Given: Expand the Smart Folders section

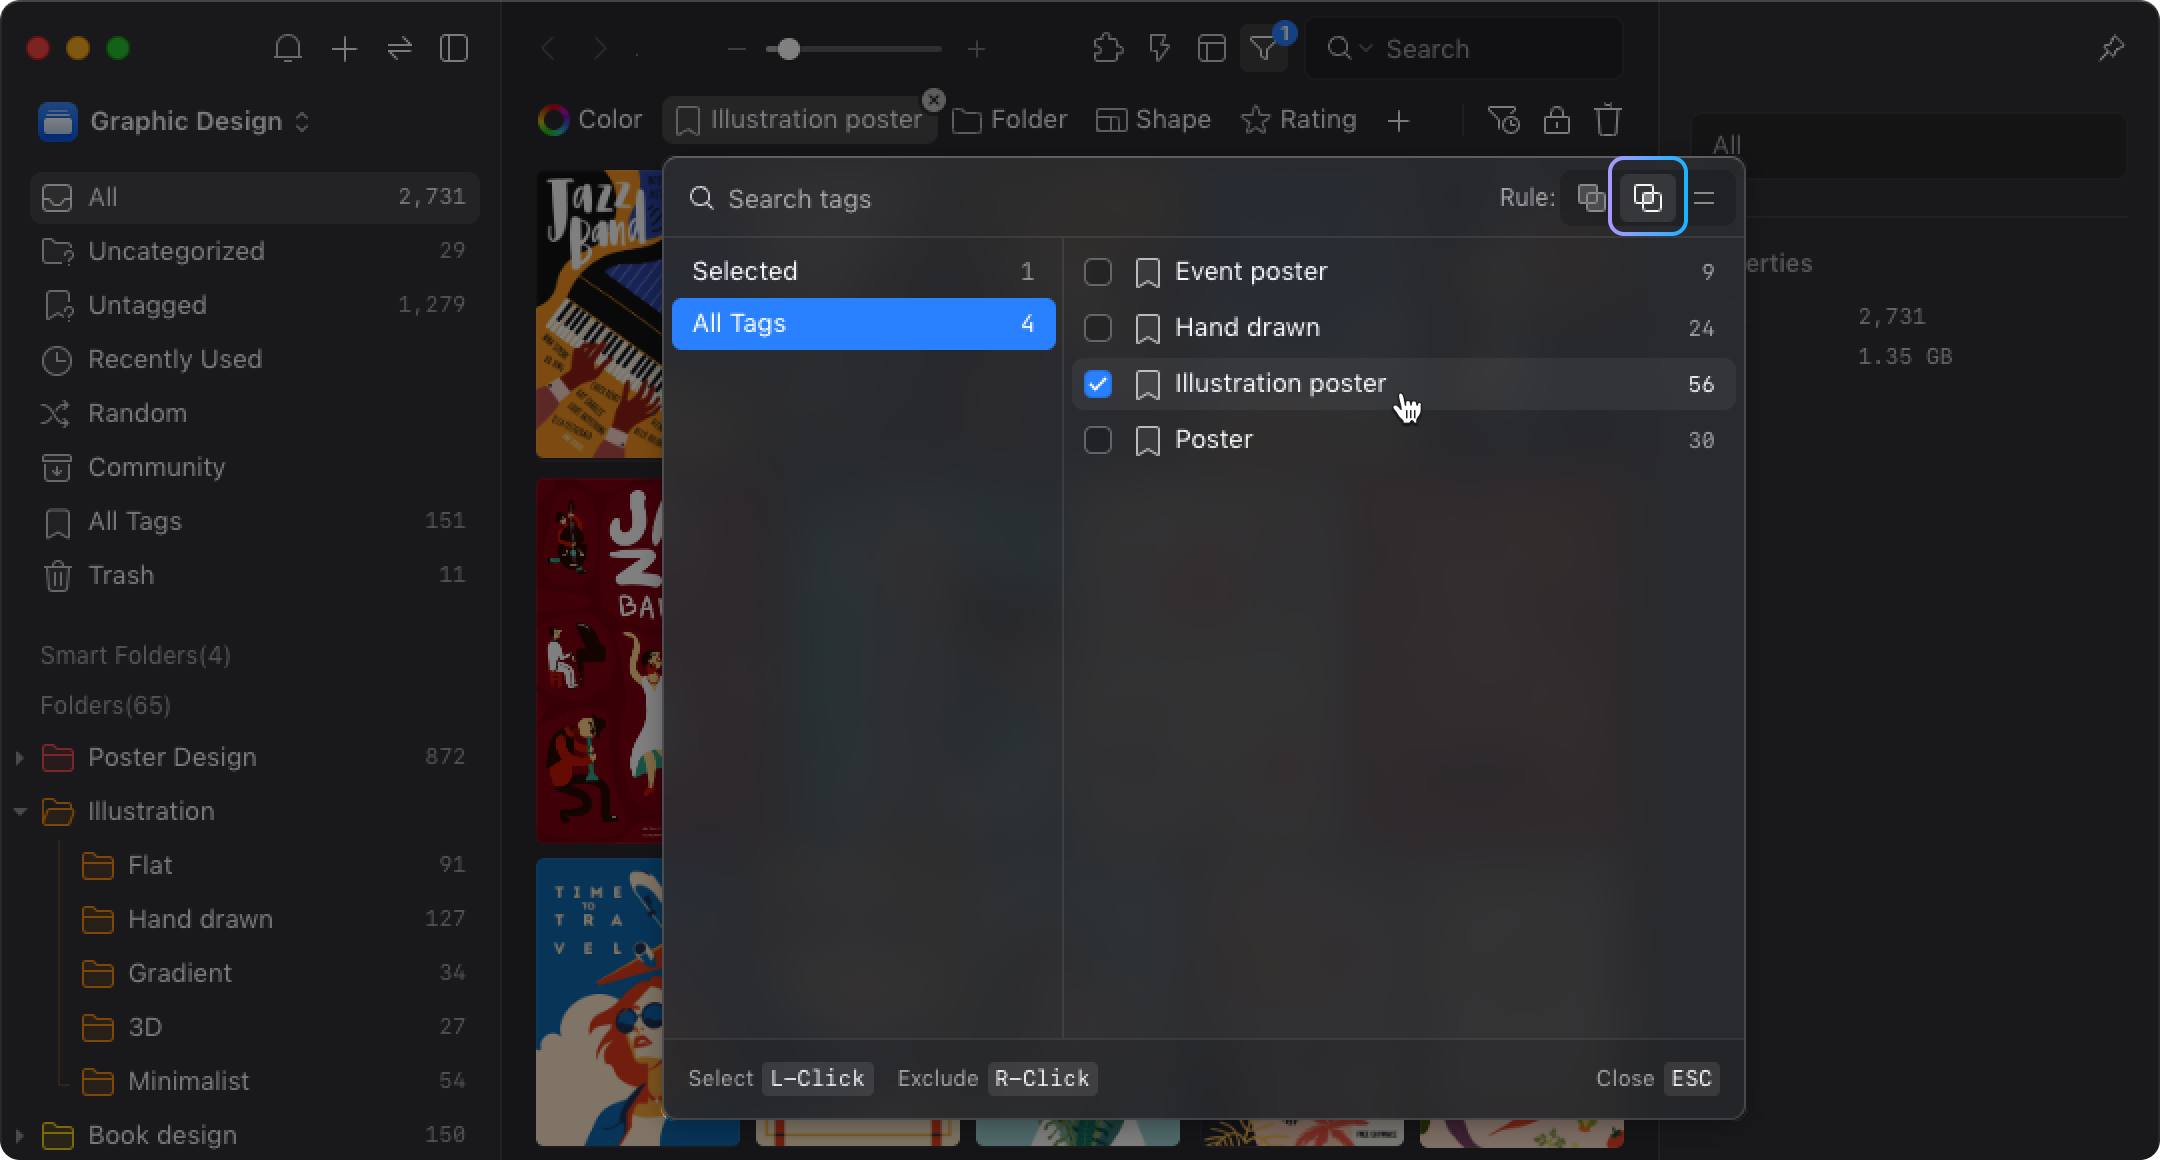Looking at the screenshot, I should (134, 656).
